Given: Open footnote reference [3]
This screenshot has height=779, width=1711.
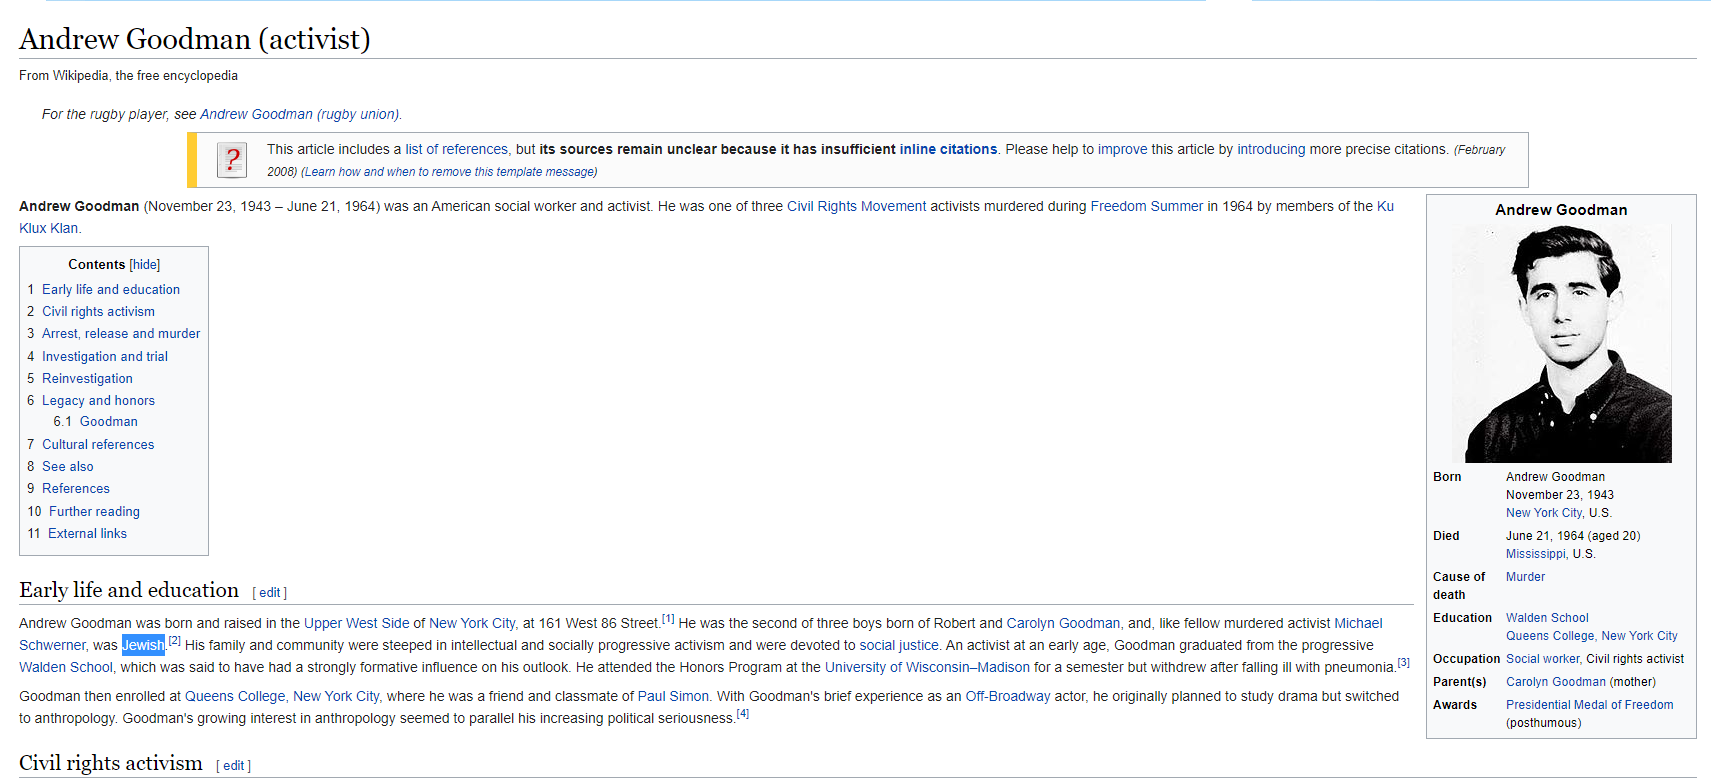Looking at the screenshot, I should coord(1403,662).
